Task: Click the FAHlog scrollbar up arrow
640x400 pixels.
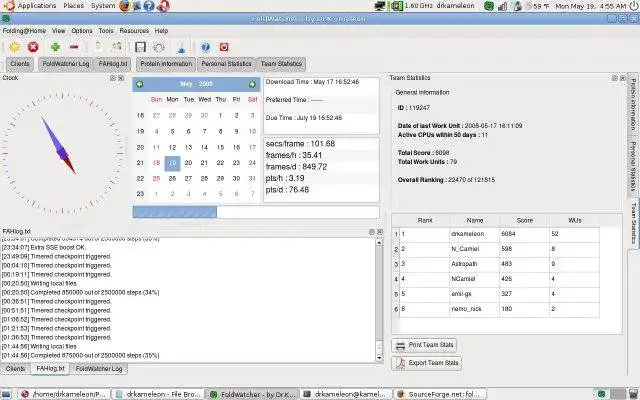Action: click(379, 243)
